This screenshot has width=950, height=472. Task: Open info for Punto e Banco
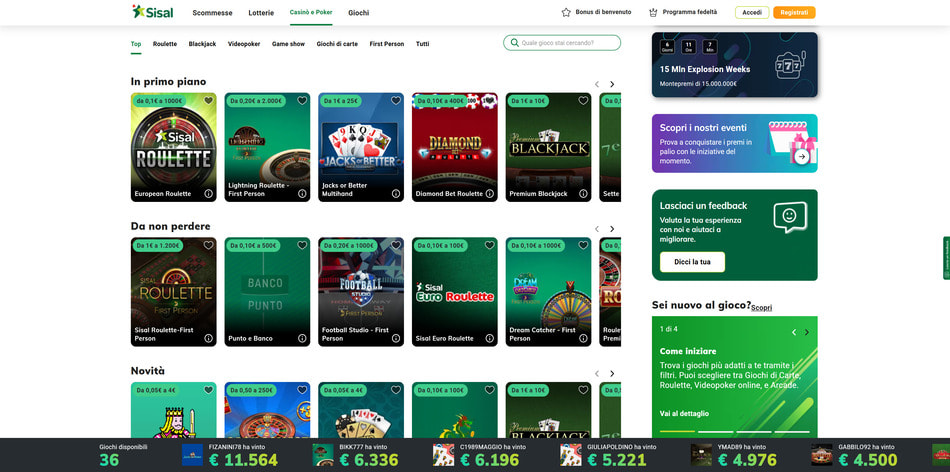pyautogui.click(x=302, y=339)
